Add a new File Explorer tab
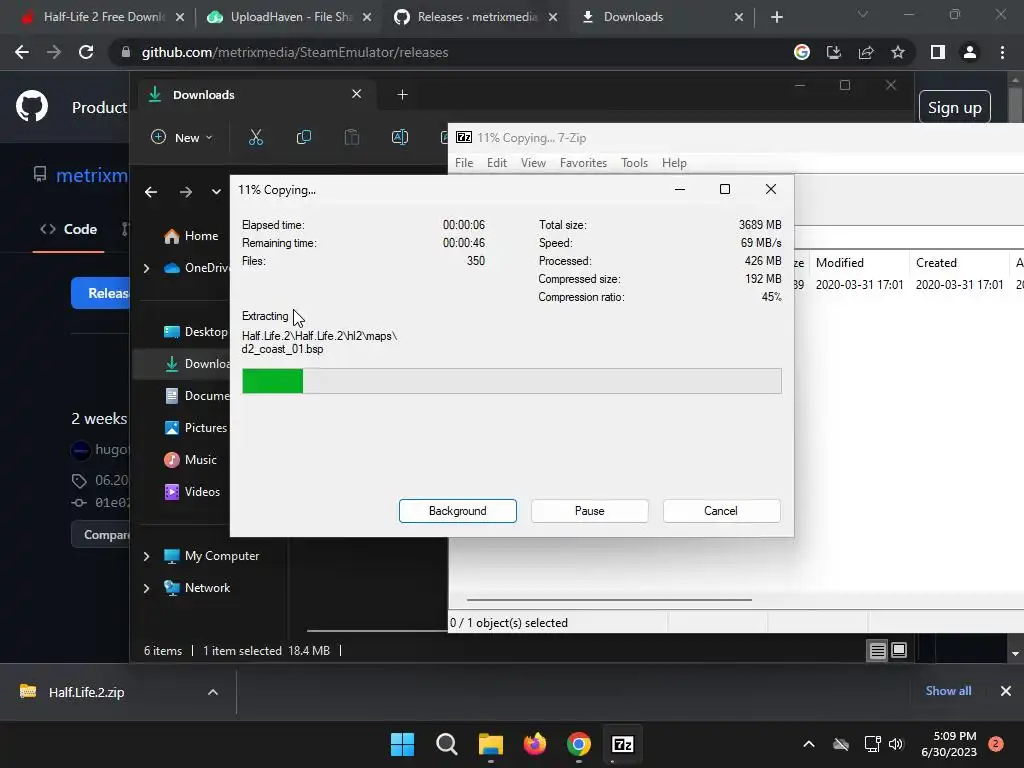 402,95
